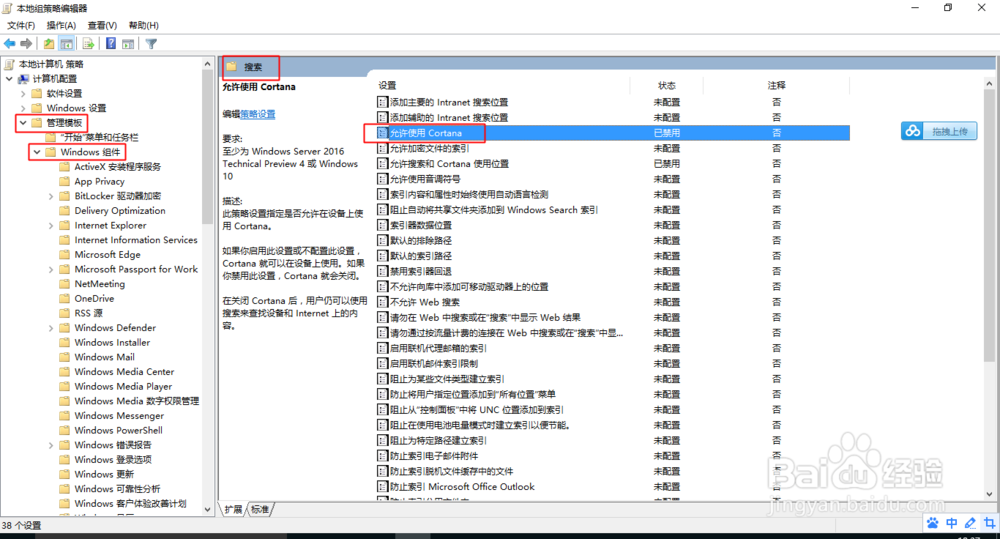This screenshot has height=539, width=1000.
Task: Open the 文件(F) menu
Action: 21,26
